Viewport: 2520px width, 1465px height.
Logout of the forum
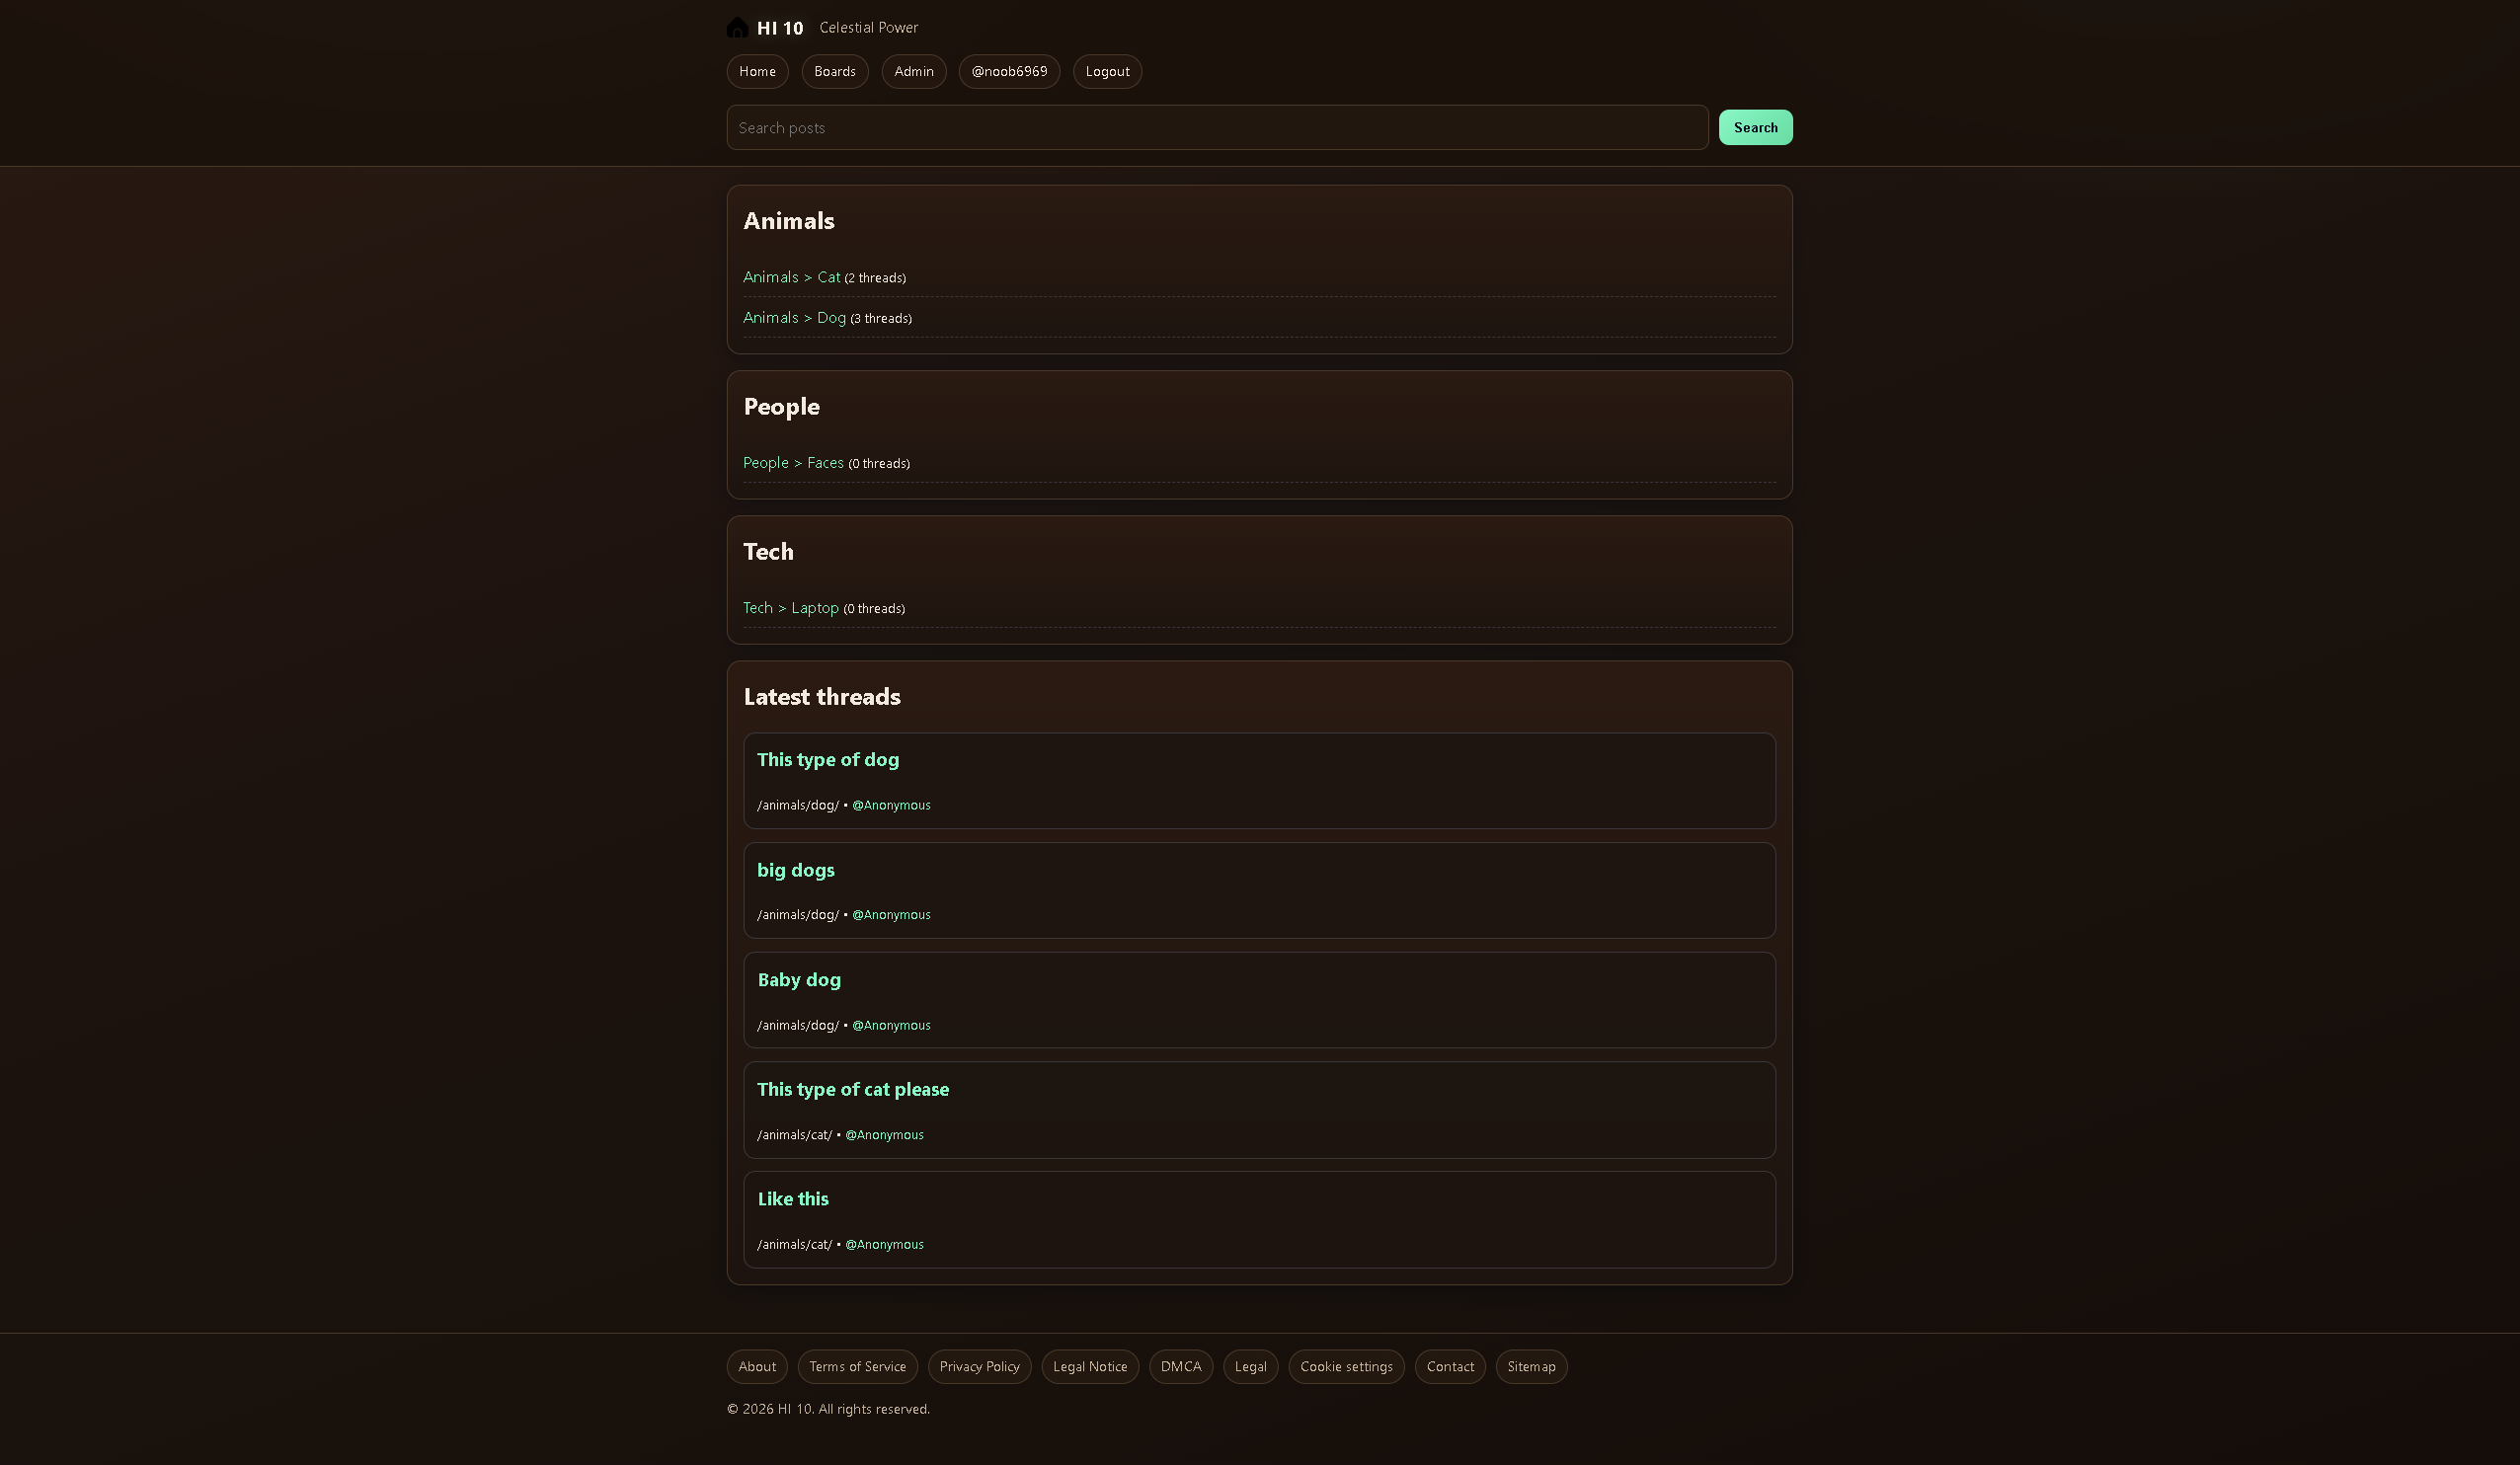(x=1106, y=71)
